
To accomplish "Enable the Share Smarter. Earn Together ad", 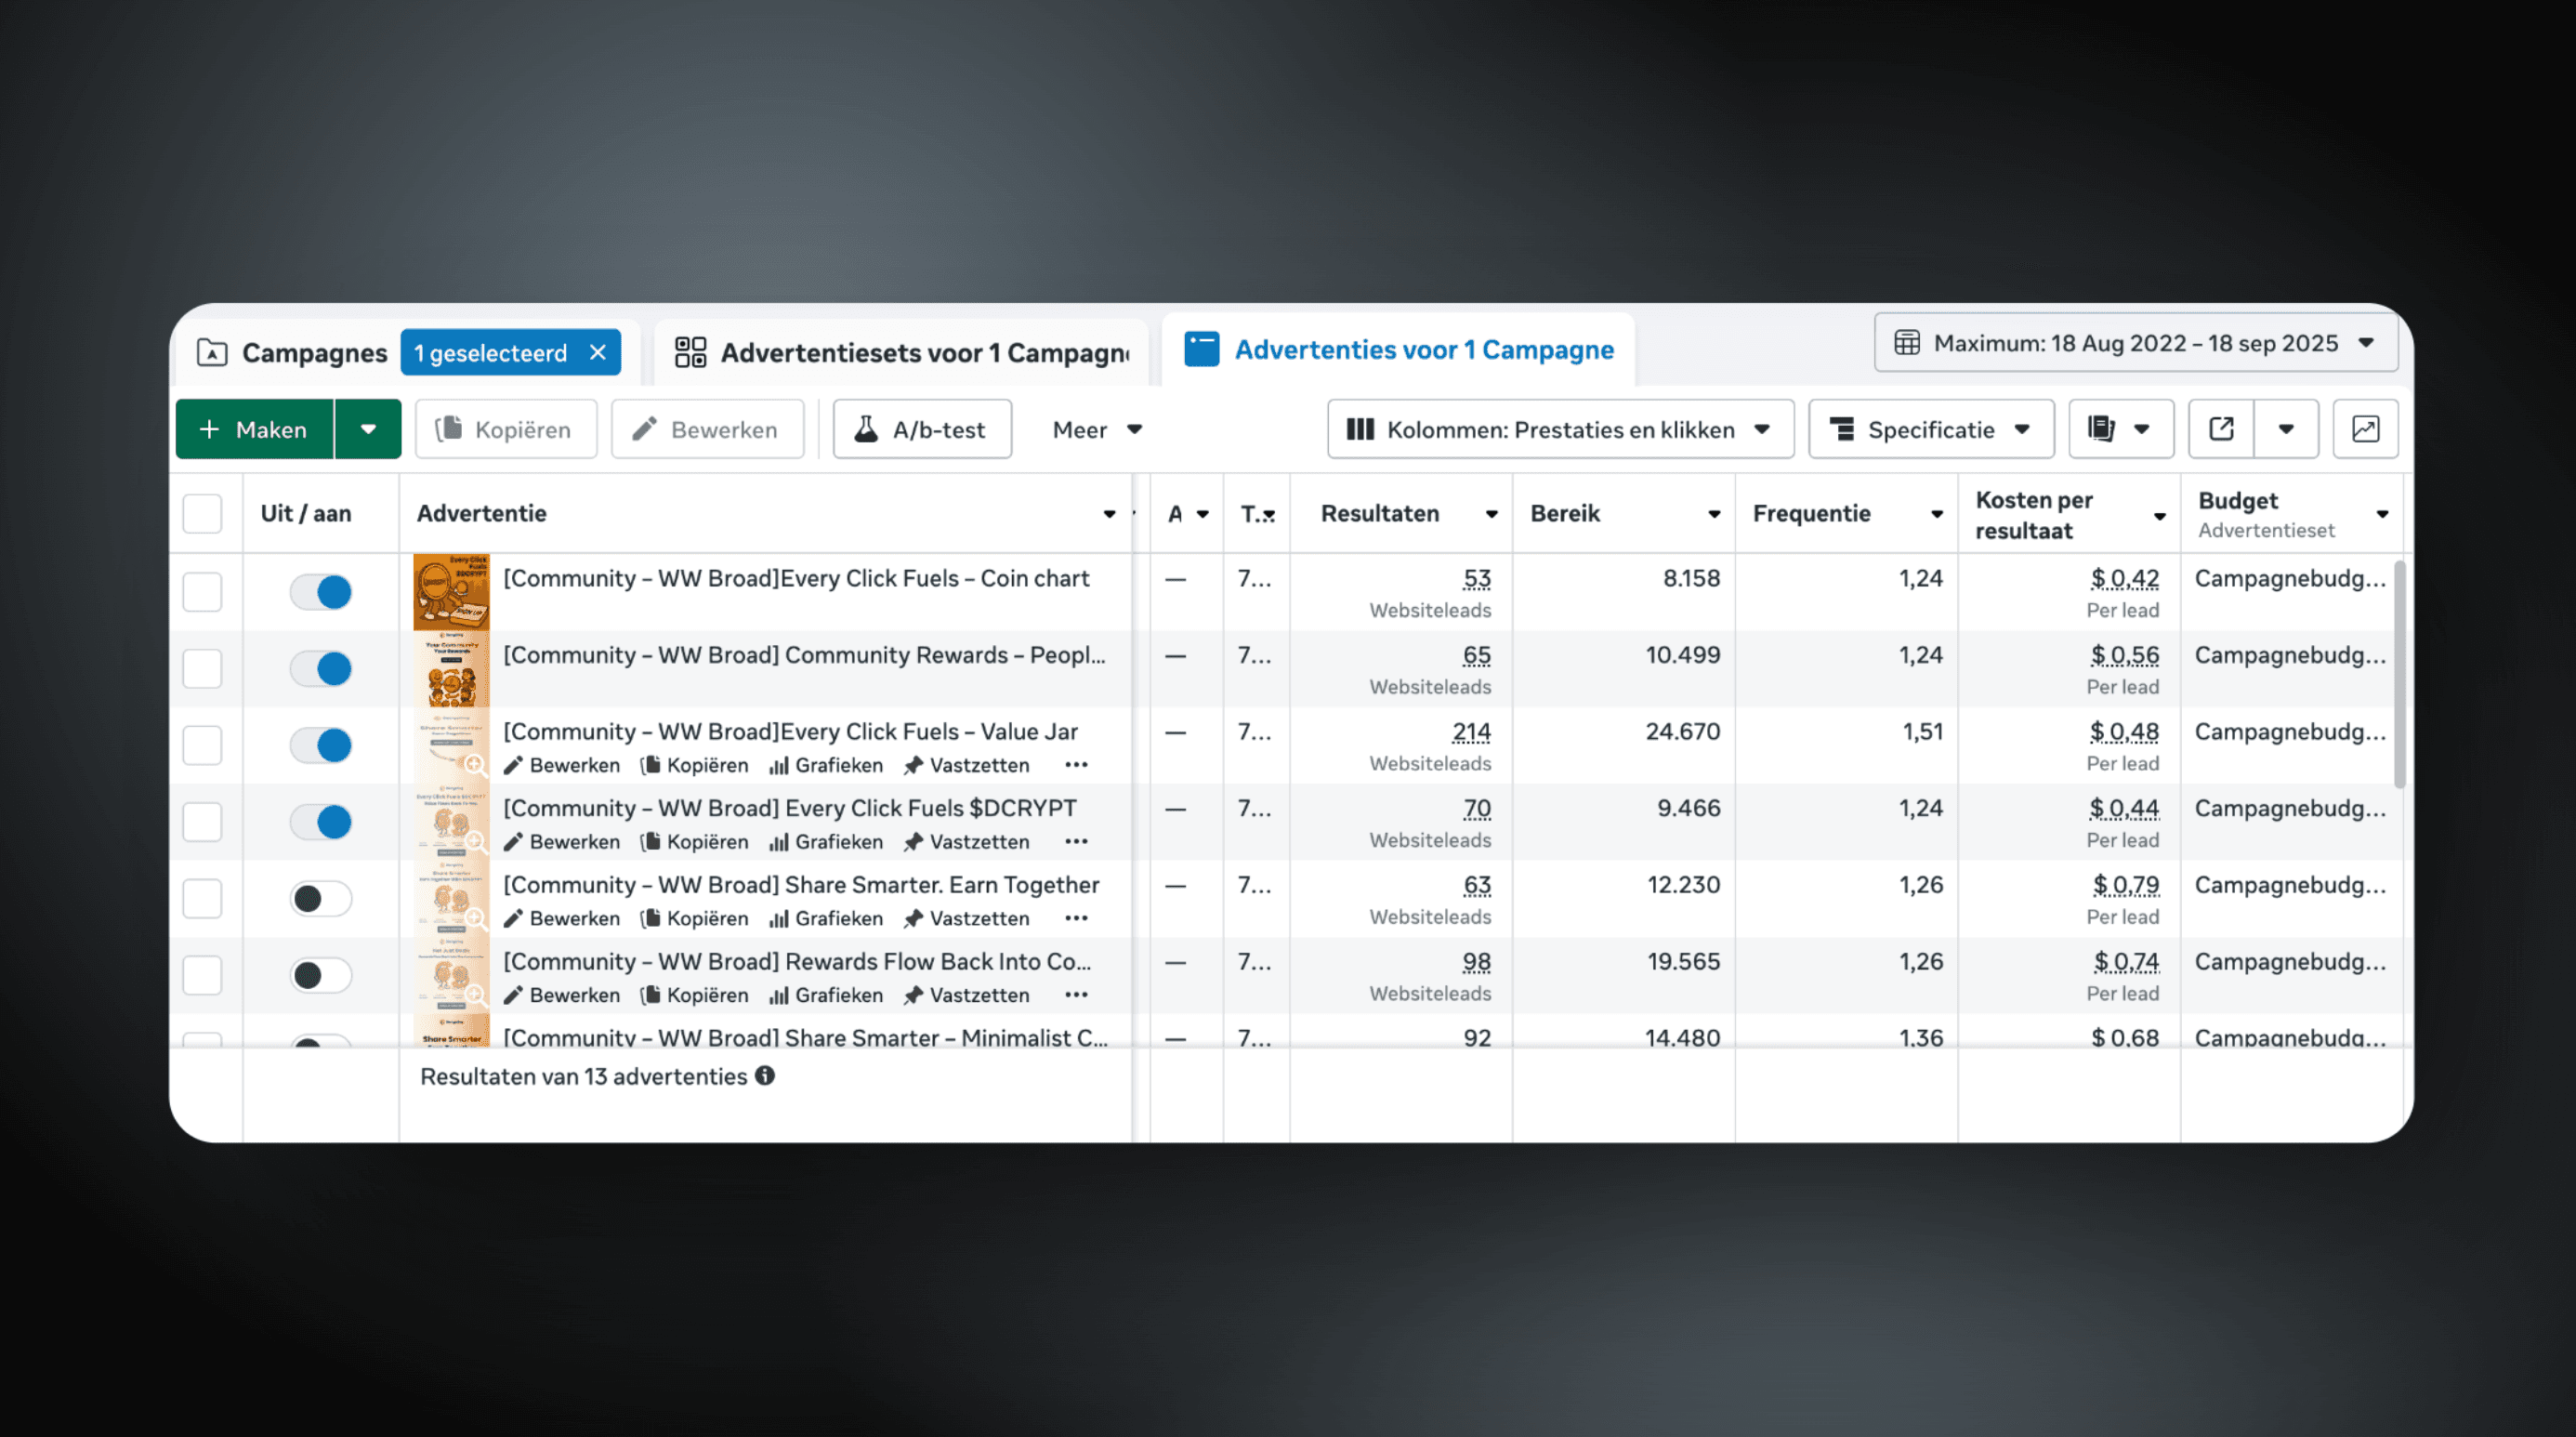I will click(x=321, y=898).
